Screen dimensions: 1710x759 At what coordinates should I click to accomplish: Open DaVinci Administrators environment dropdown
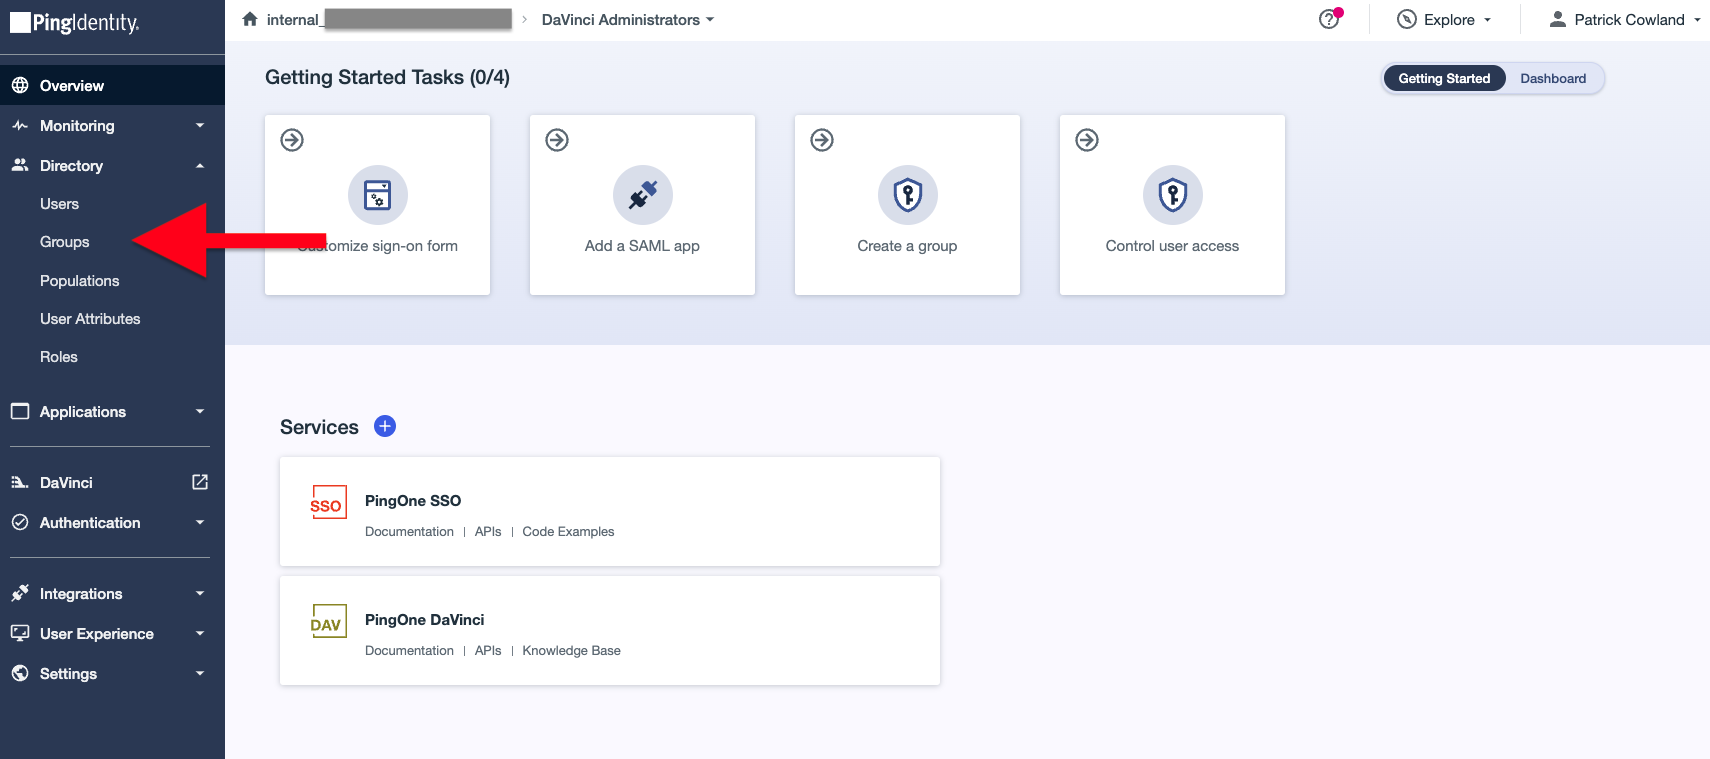point(628,19)
